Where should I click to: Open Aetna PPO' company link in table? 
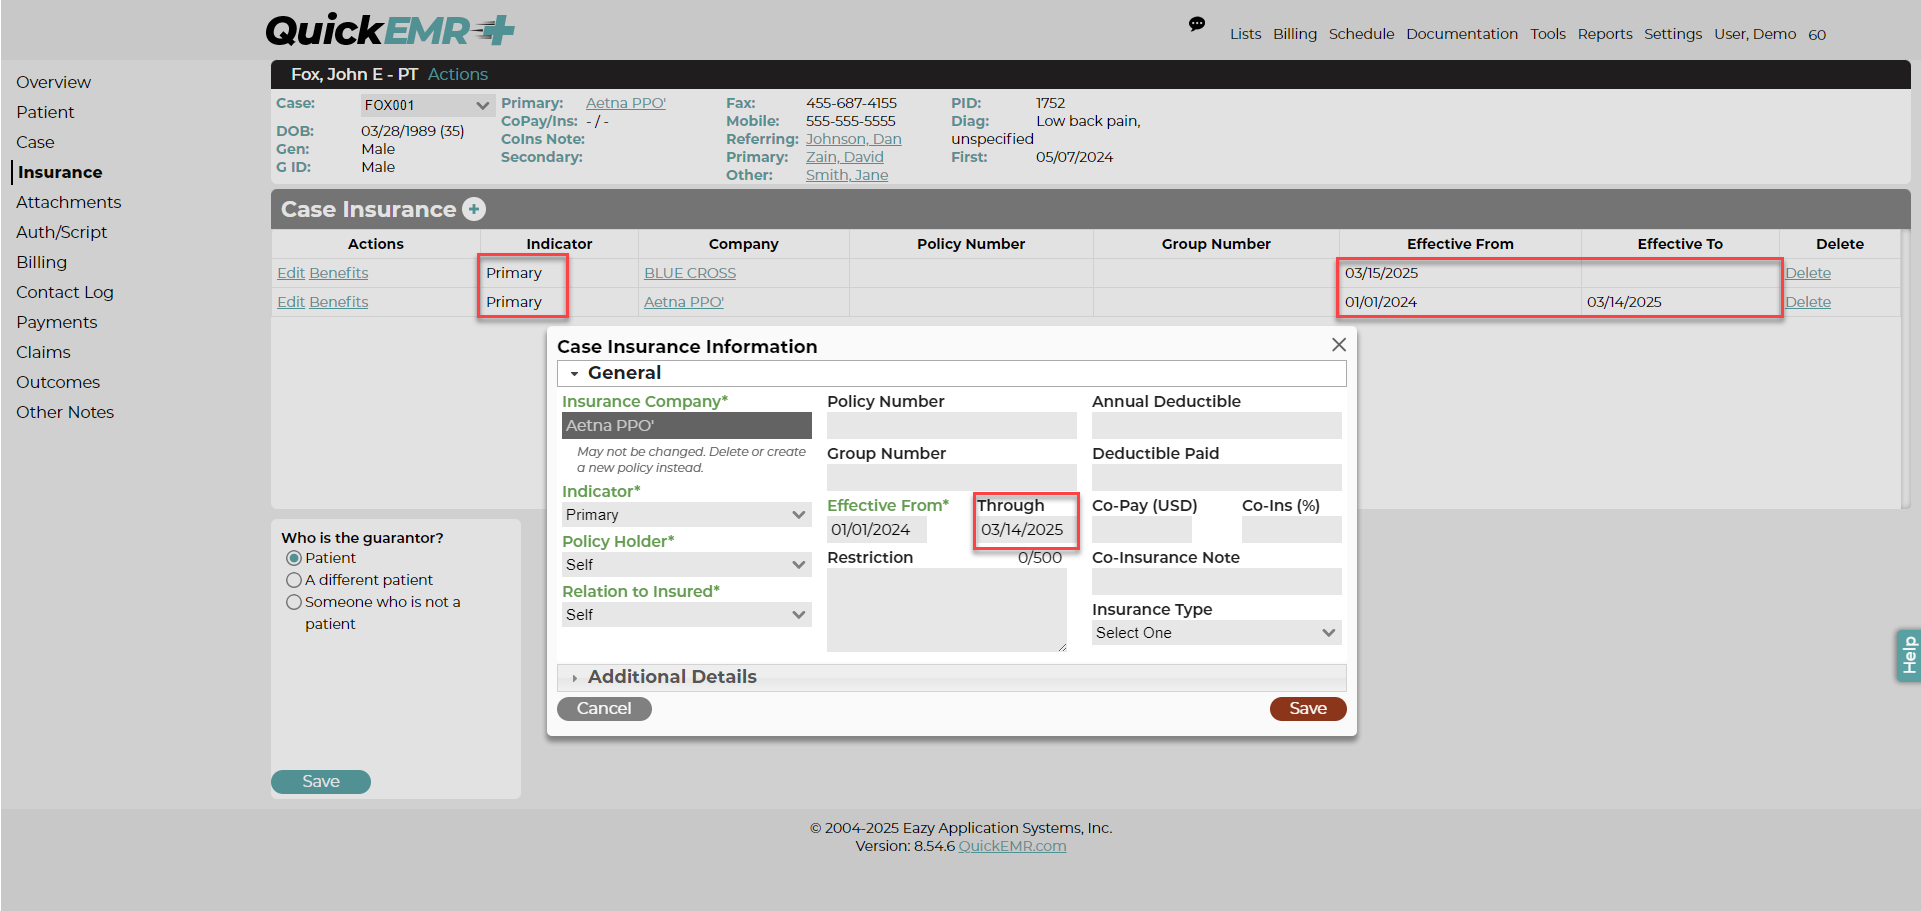pos(684,302)
